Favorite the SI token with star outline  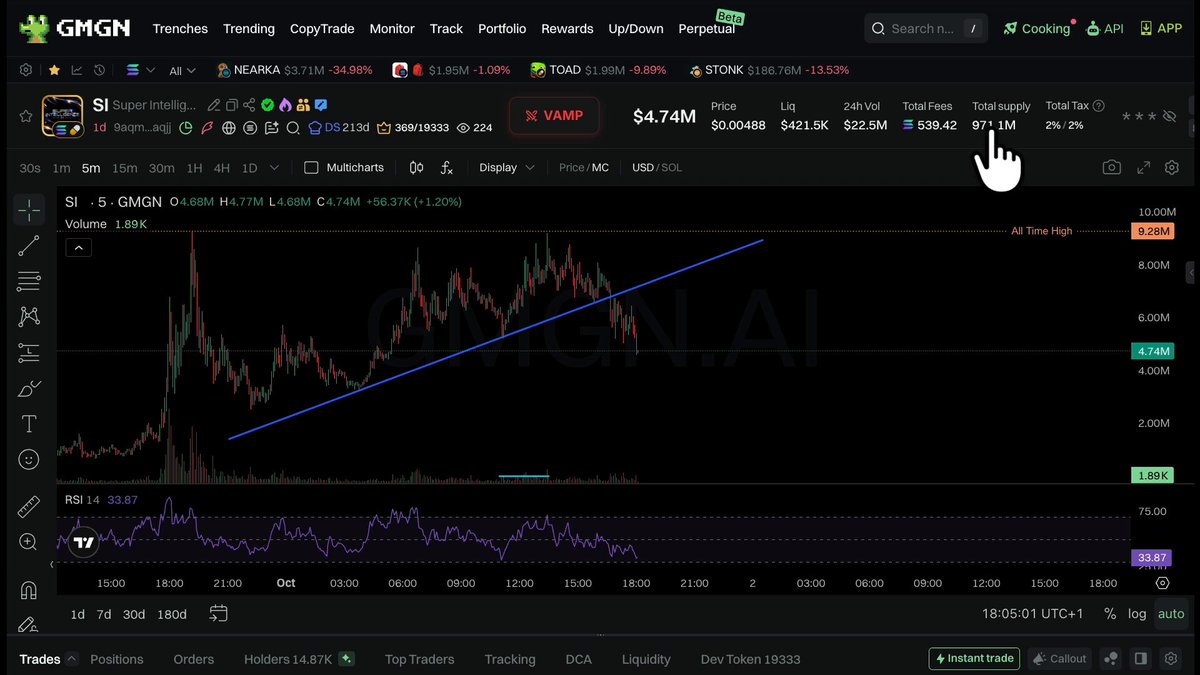(x=26, y=116)
